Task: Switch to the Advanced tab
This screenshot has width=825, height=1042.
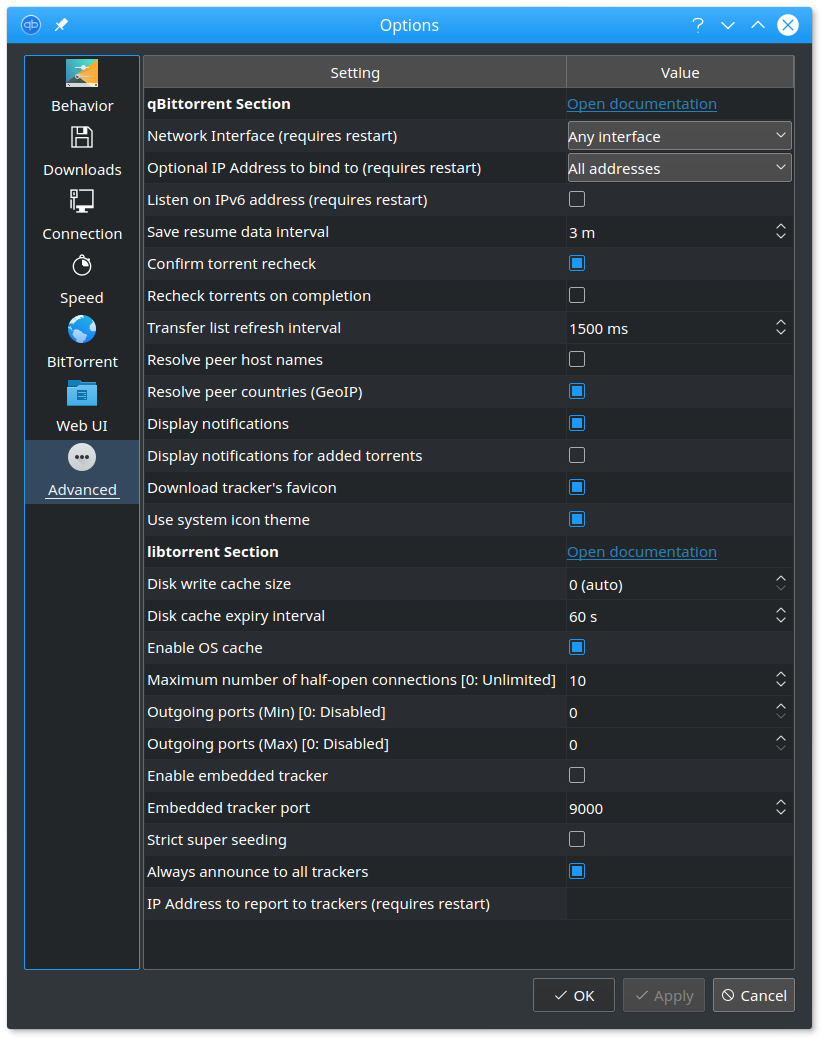Action: [82, 470]
